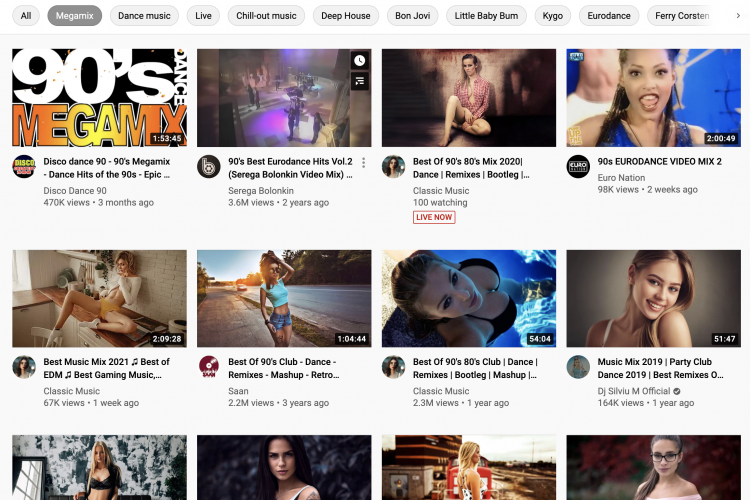Open Euro Nation channel avatar
This screenshot has height=500, width=750.
(578, 167)
